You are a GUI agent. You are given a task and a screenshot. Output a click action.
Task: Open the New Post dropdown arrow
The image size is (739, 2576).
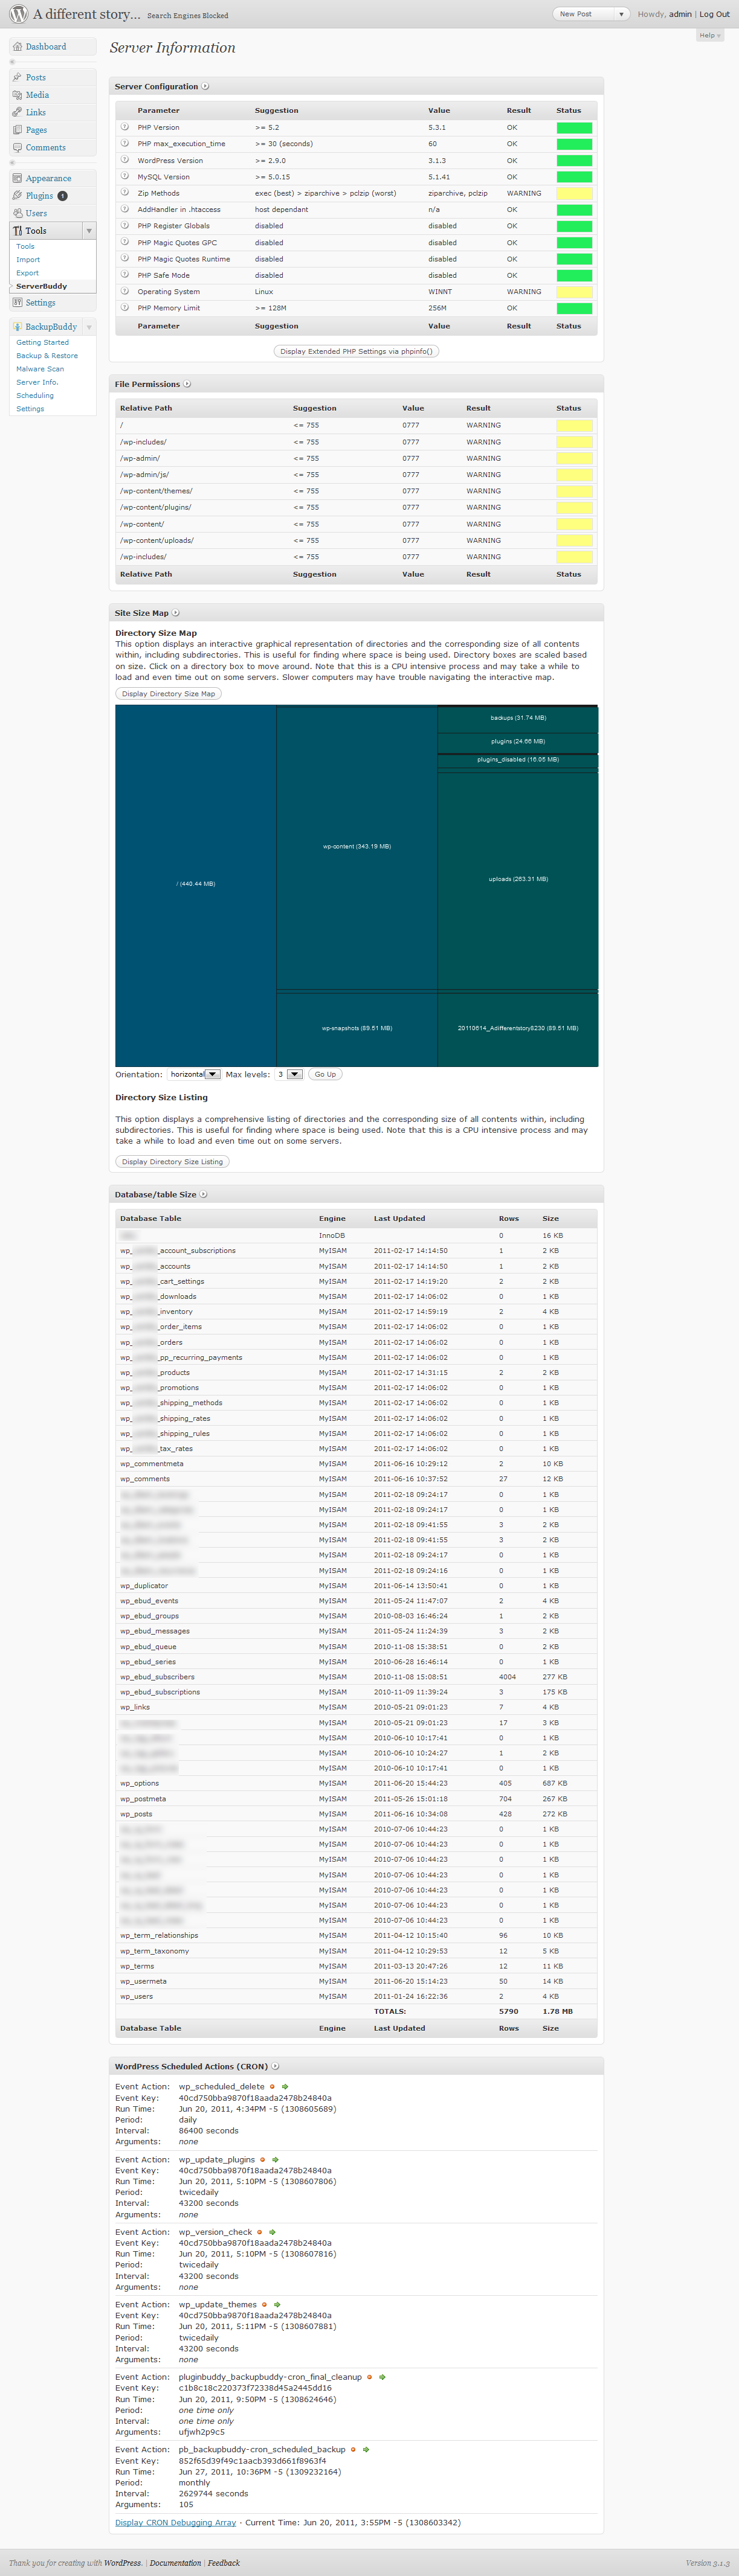click(621, 14)
